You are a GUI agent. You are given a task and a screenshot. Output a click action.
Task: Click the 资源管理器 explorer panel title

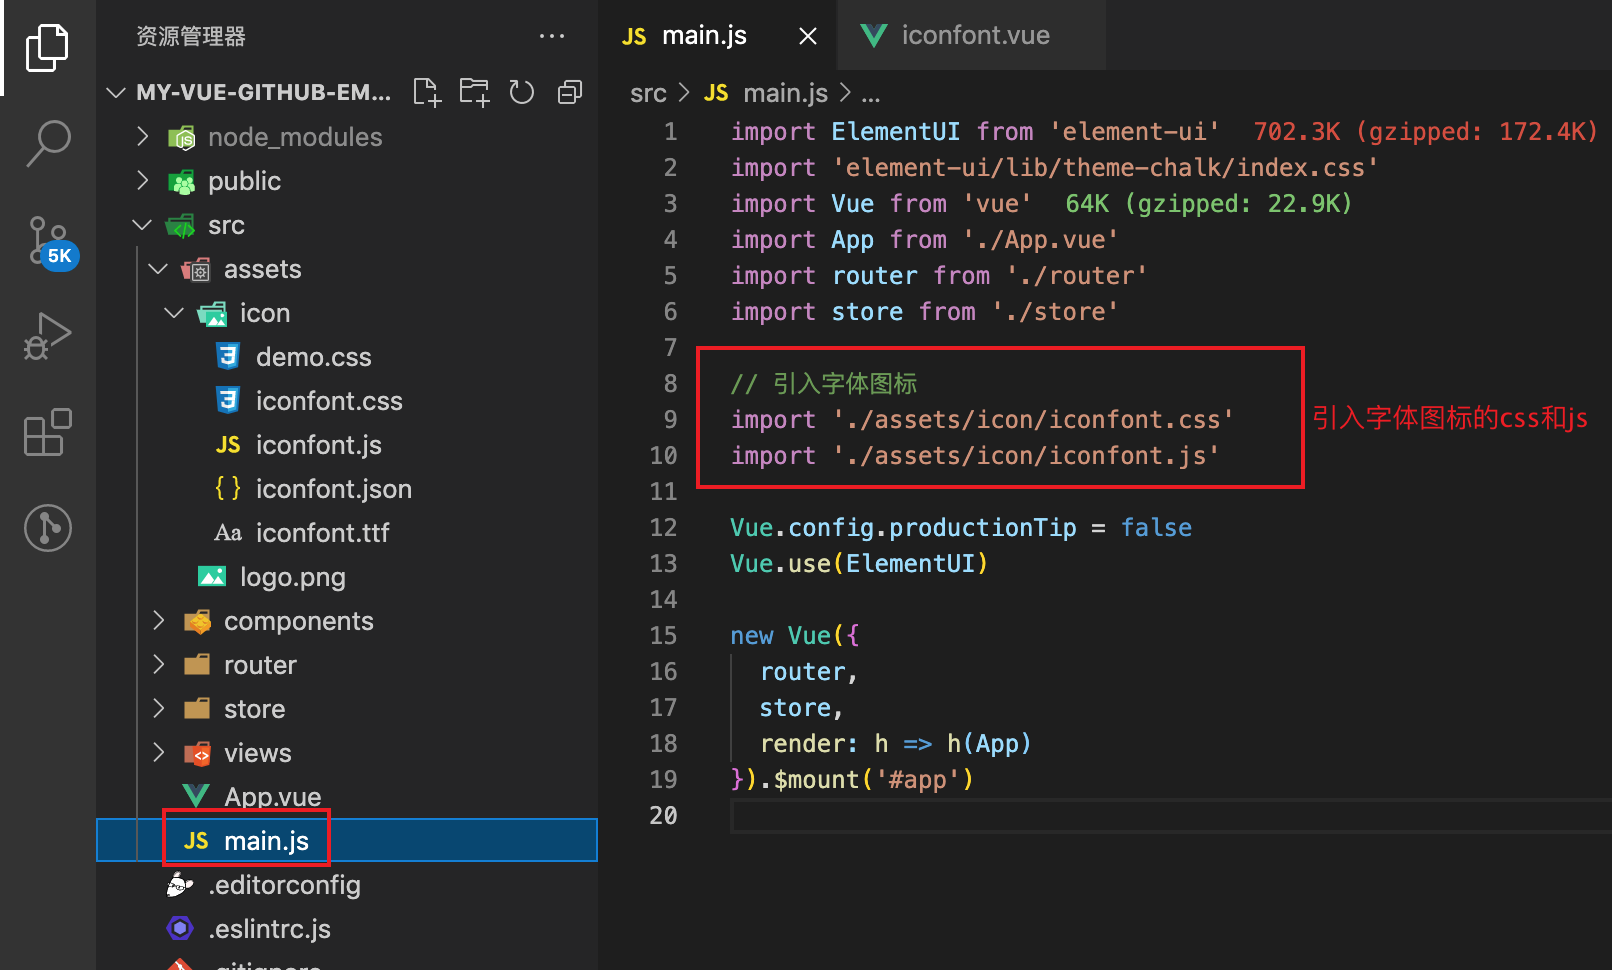point(191,36)
